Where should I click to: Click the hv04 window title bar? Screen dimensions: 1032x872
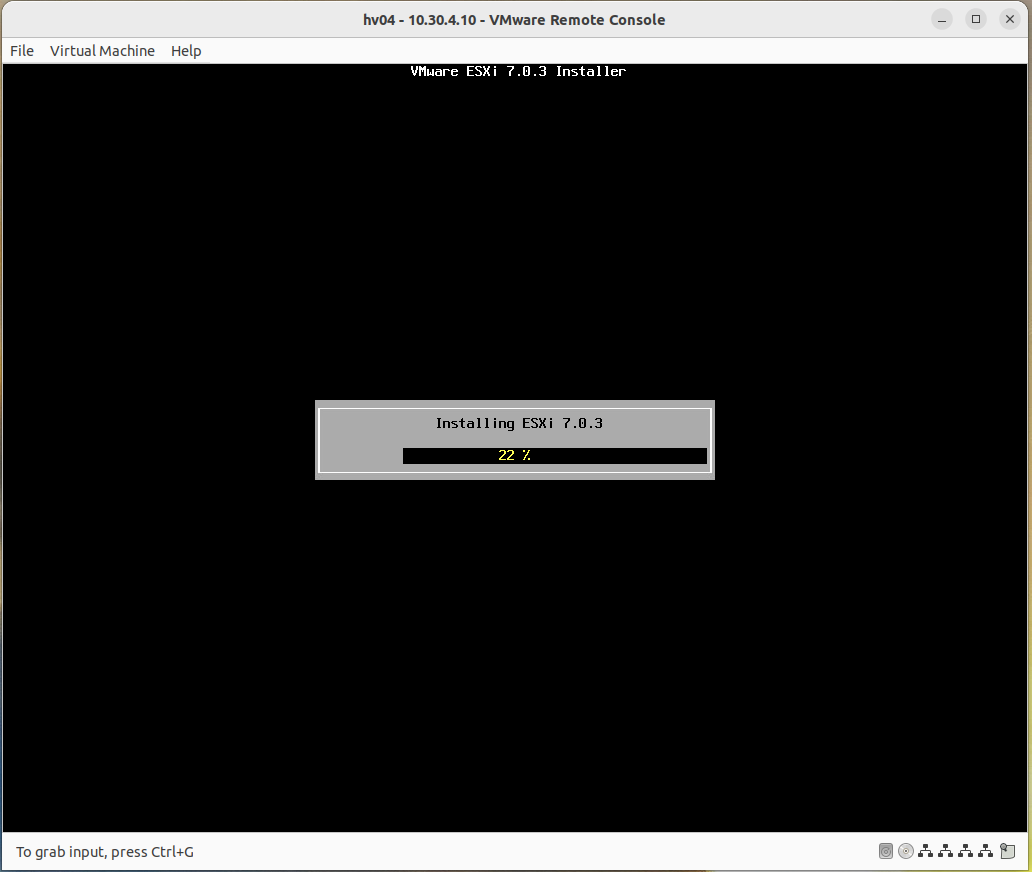(x=516, y=19)
